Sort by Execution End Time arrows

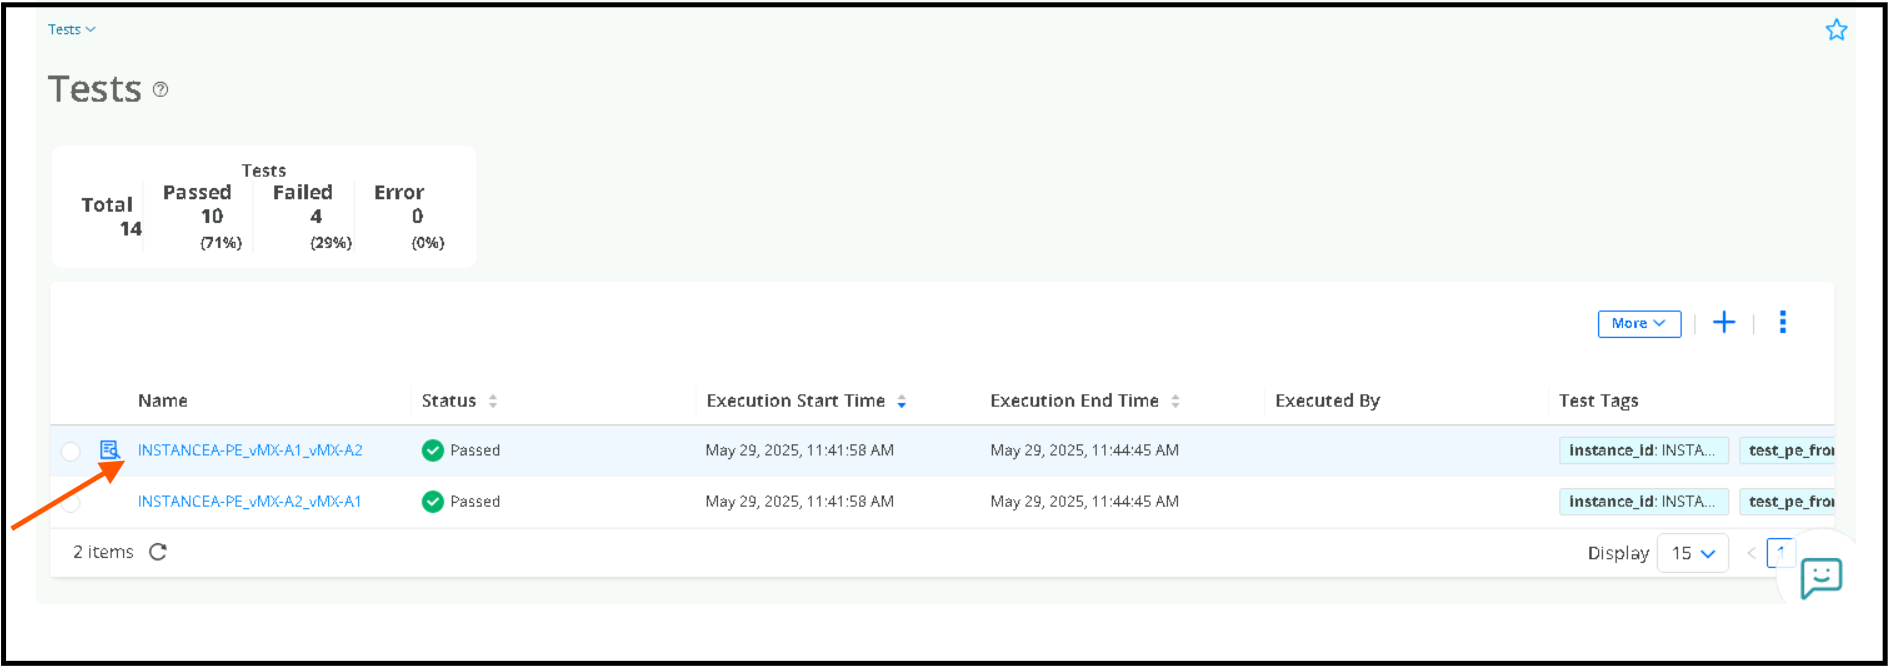coord(1175,401)
